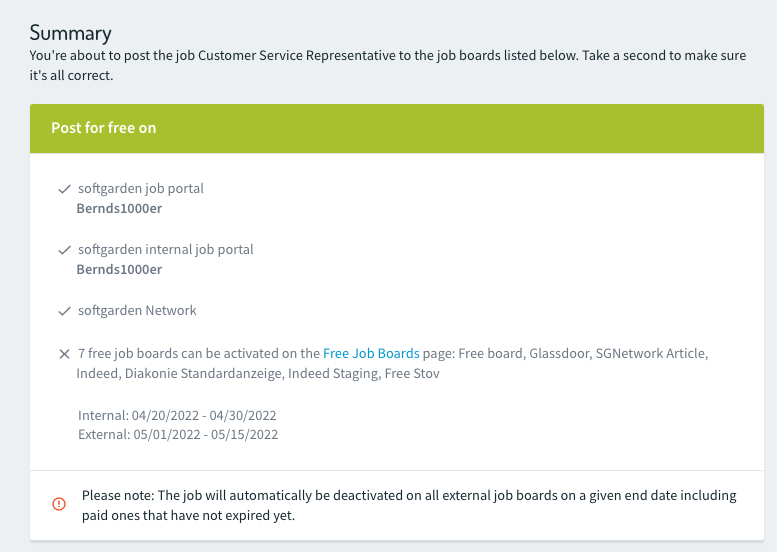777x552 pixels.
Task: Select 'softgarden Network' entry
Action: (137, 310)
